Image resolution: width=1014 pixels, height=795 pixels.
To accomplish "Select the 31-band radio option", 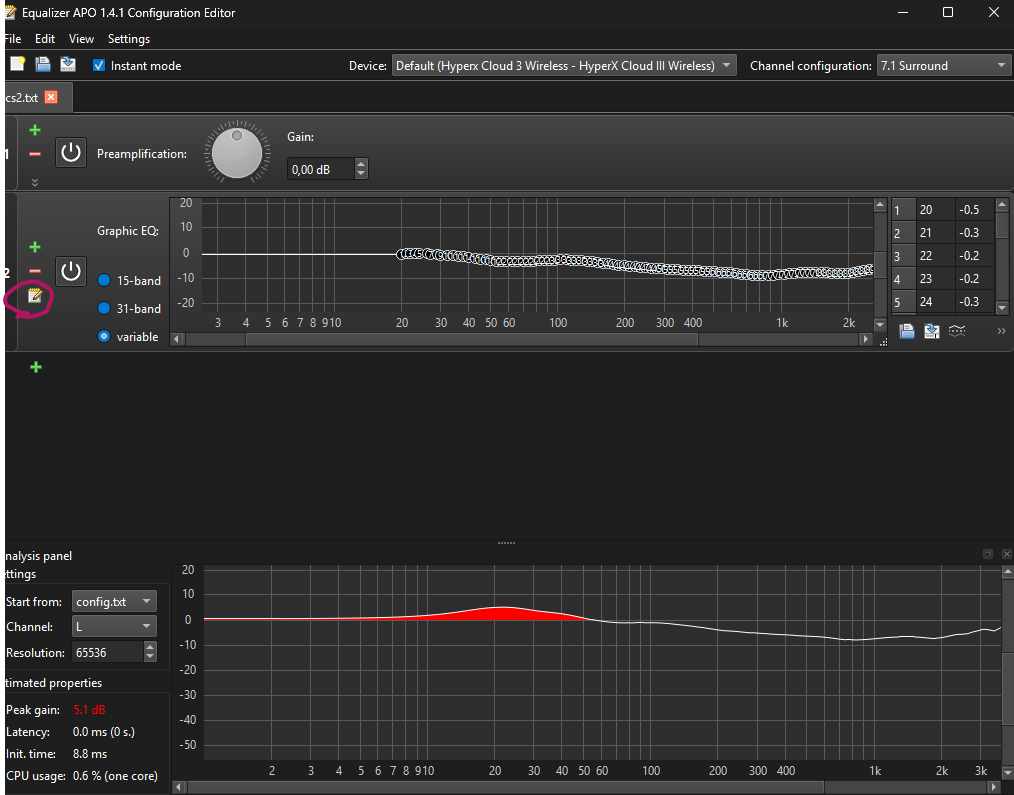I will coord(103,309).
